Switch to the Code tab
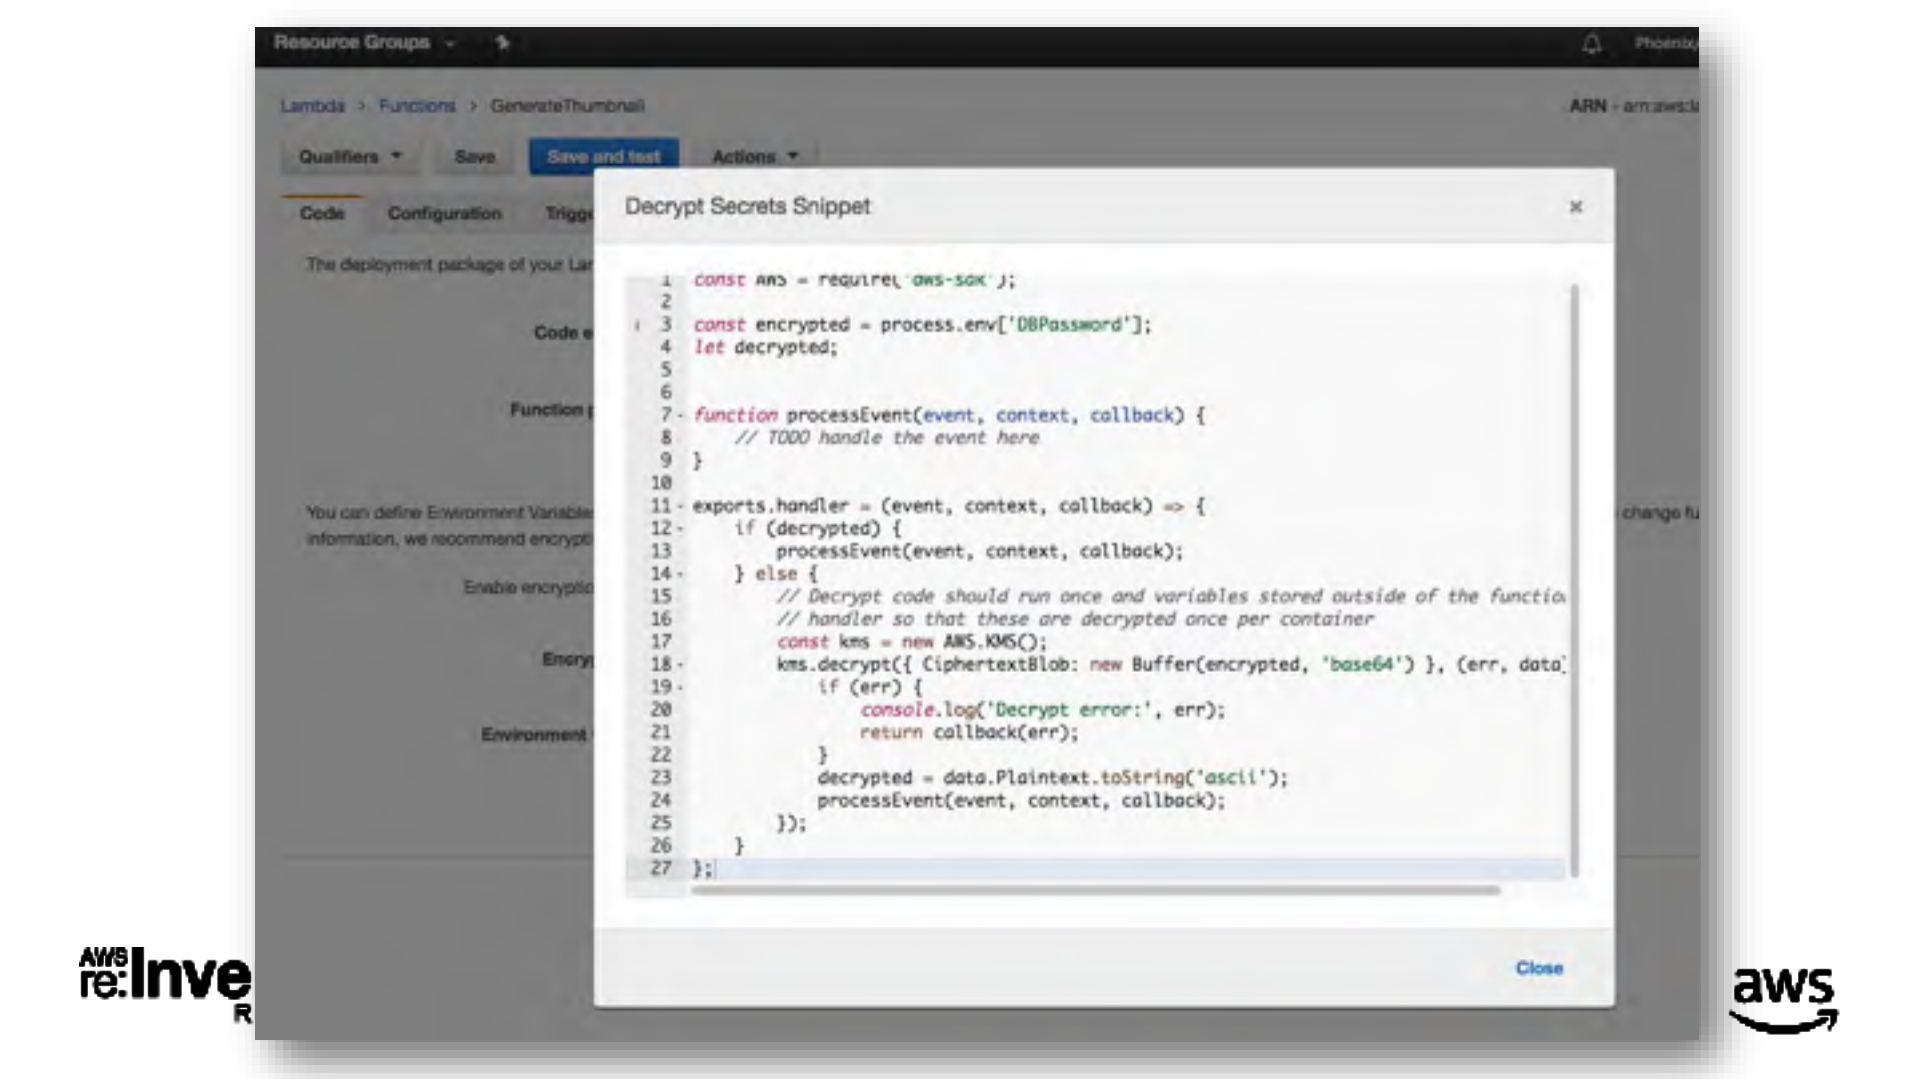Viewport: 1919px width, 1079px height. (321, 213)
